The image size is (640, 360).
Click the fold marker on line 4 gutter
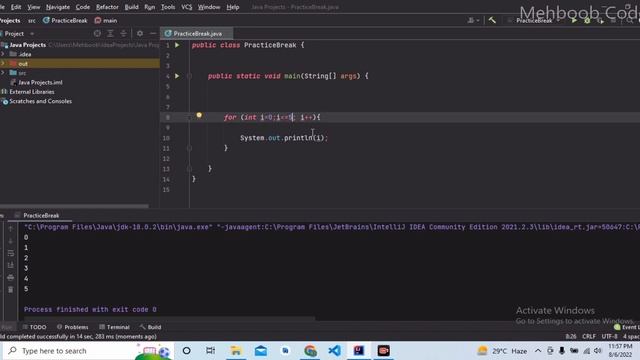[189, 76]
